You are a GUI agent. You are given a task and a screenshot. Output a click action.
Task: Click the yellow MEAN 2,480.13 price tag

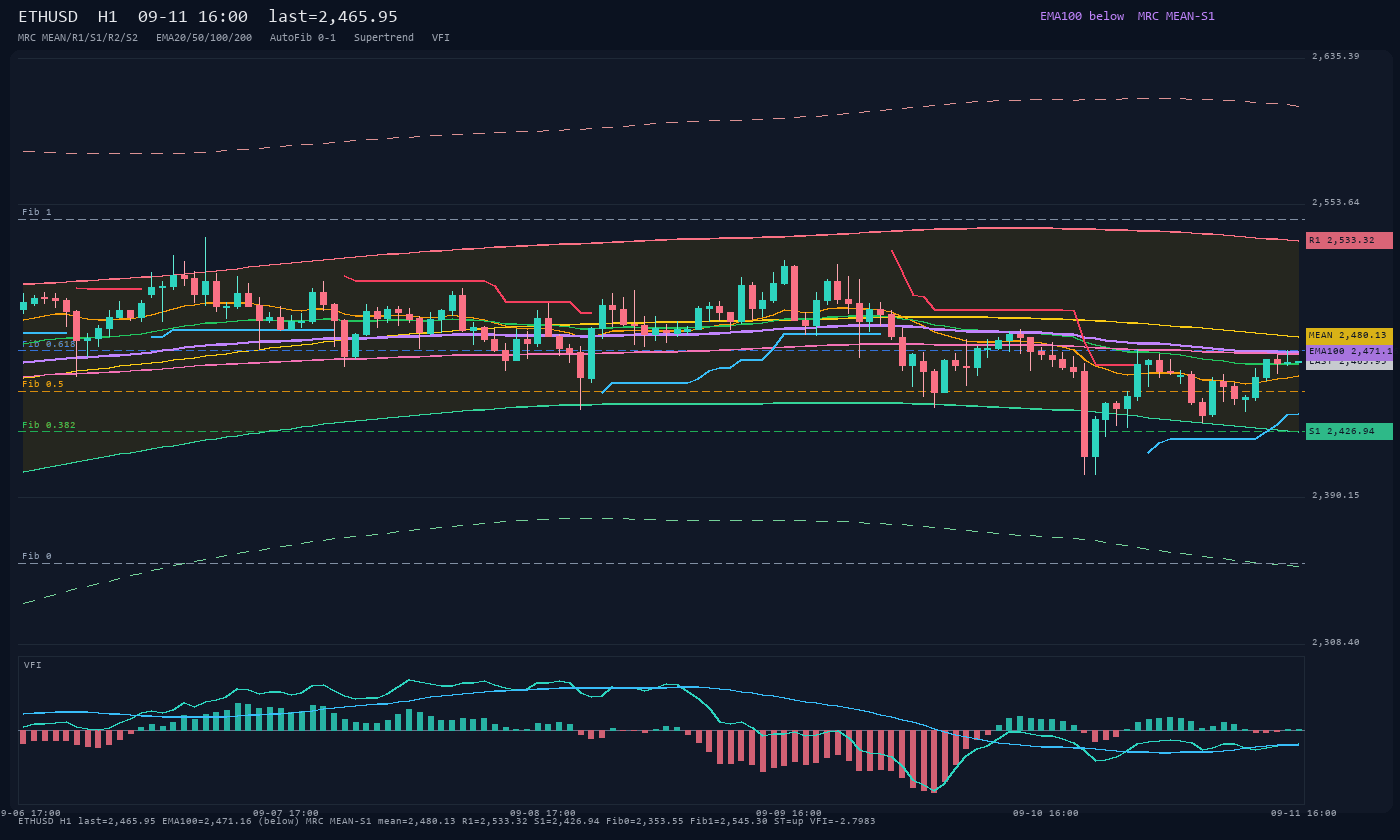(1349, 336)
